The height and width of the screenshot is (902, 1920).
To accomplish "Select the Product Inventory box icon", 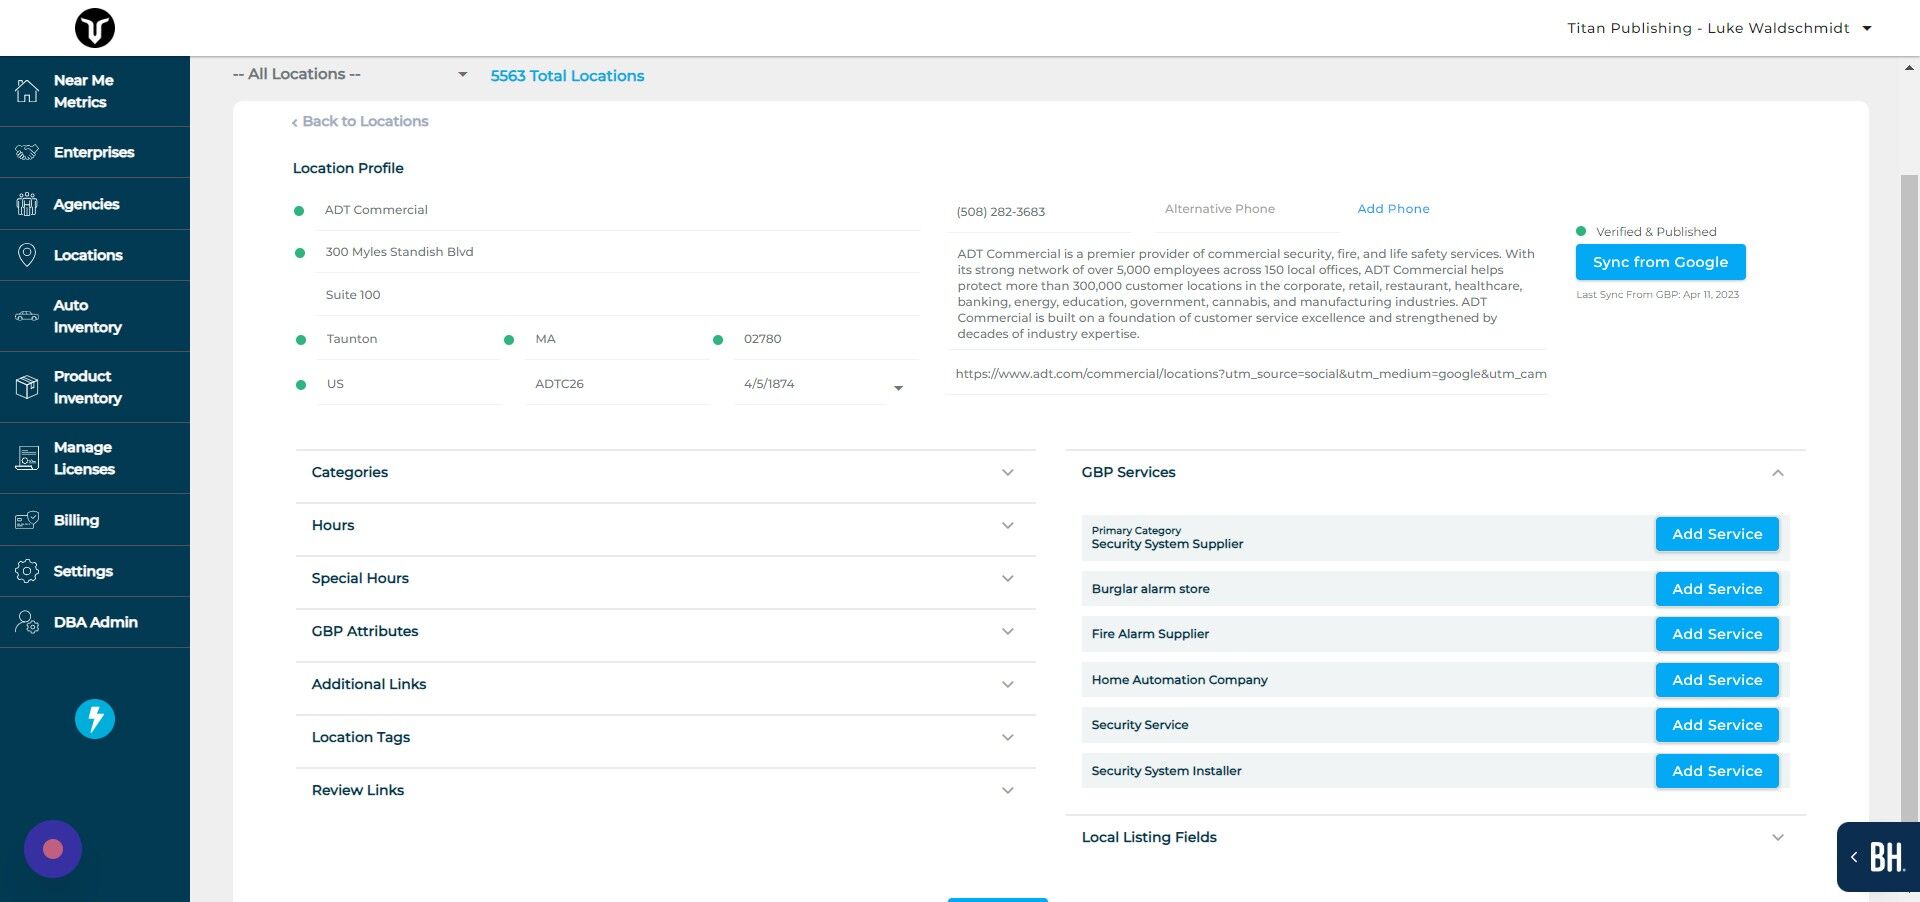I will point(27,387).
